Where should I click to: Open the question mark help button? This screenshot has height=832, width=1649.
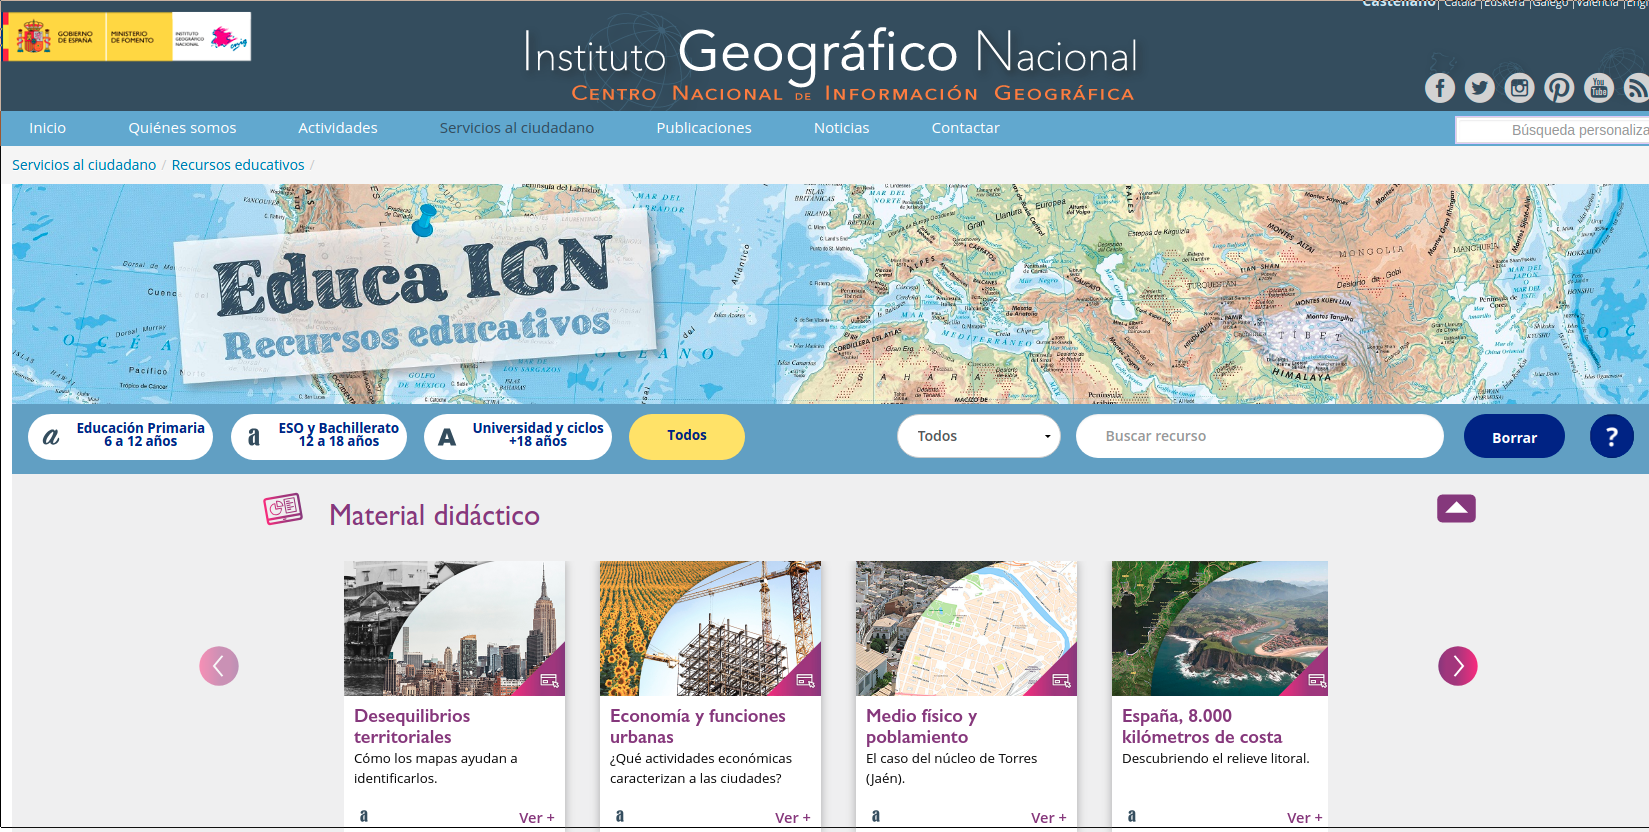(1612, 436)
